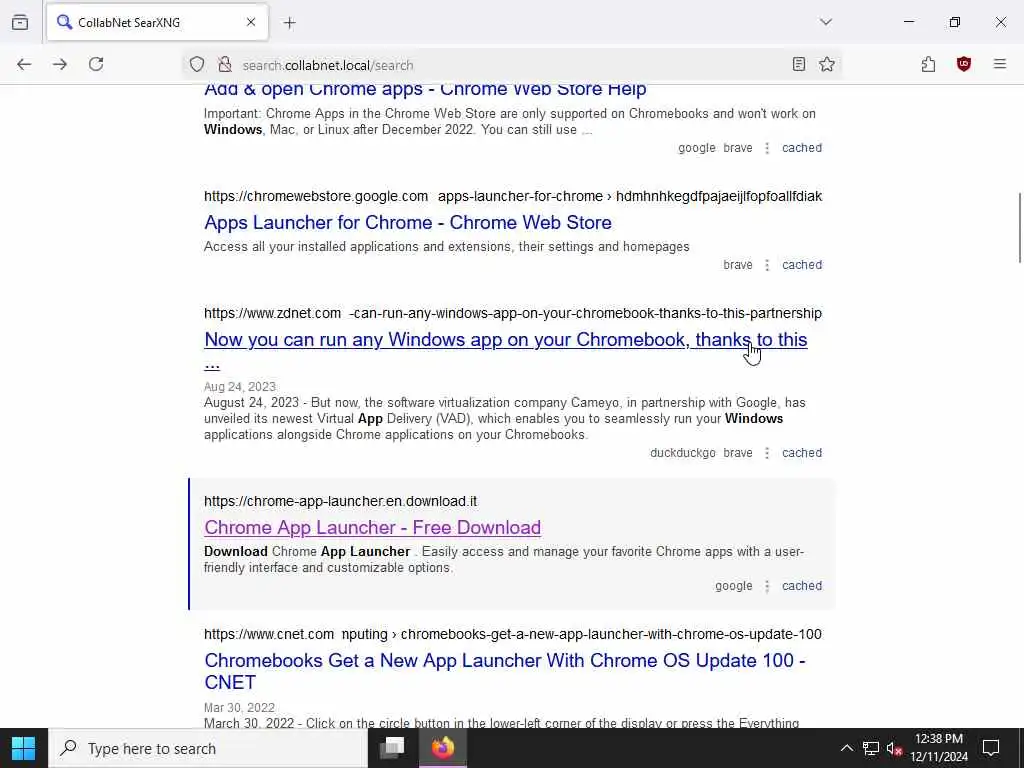Image resolution: width=1024 pixels, height=768 pixels.
Task: Open more options dots for Chrome Web Store Help result
Action: pos(767,148)
